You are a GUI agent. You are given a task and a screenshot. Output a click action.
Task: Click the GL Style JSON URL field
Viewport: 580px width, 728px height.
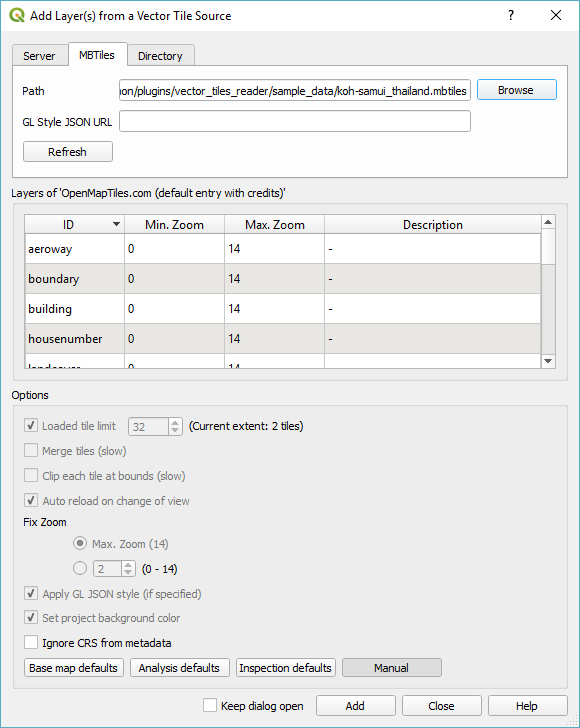click(x=295, y=121)
